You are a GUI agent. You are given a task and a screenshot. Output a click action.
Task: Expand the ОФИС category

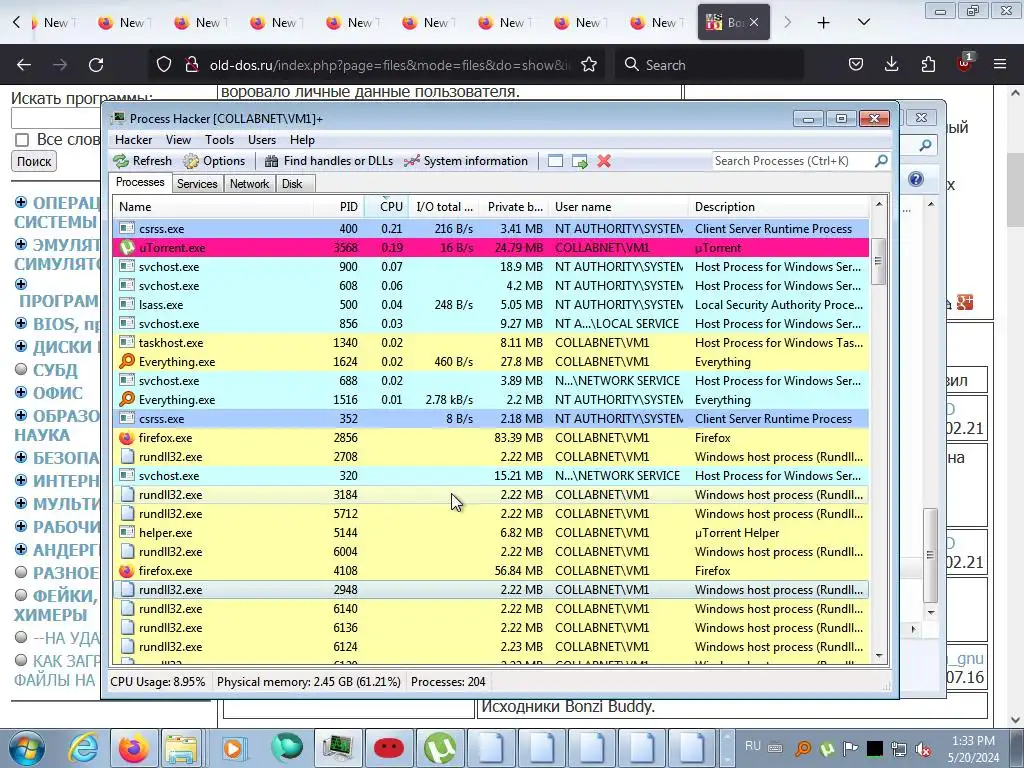pyautogui.click(x=21, y=392)
